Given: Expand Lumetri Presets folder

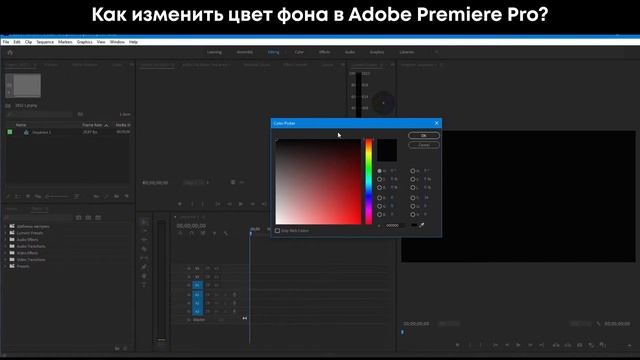Looking at the screenshot, I should (6, 233).
